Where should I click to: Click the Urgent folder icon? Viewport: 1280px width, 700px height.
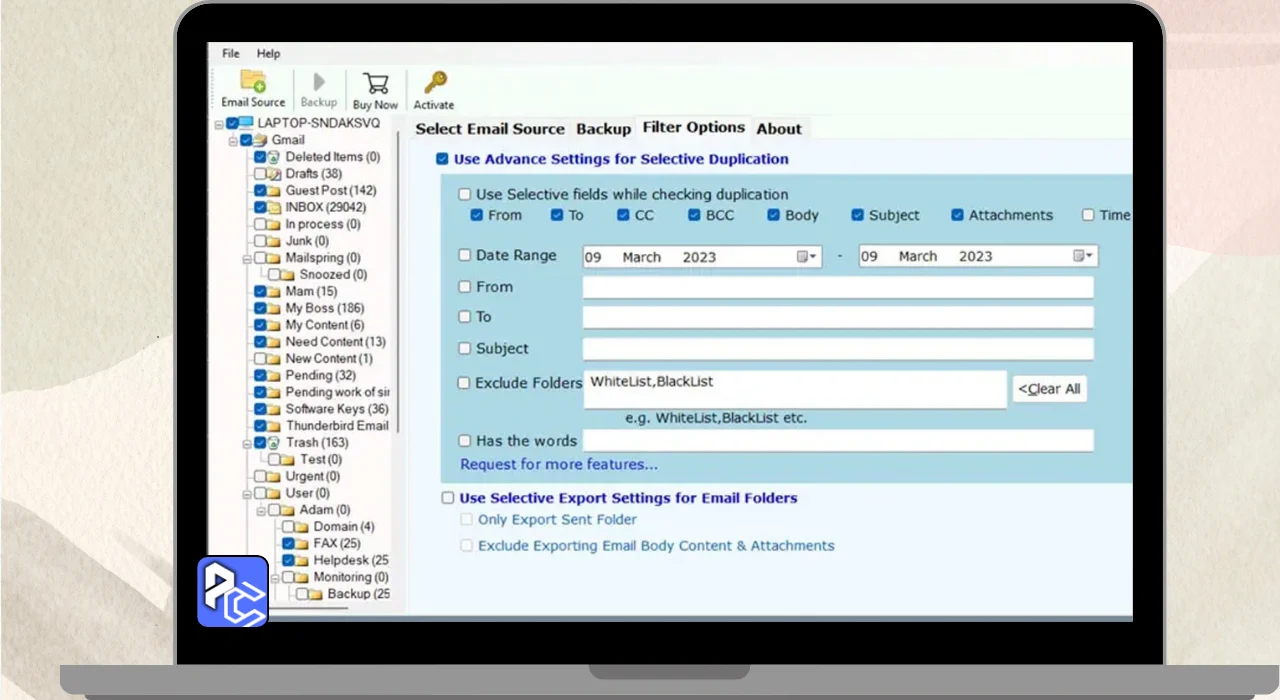[x=274, y=476]
